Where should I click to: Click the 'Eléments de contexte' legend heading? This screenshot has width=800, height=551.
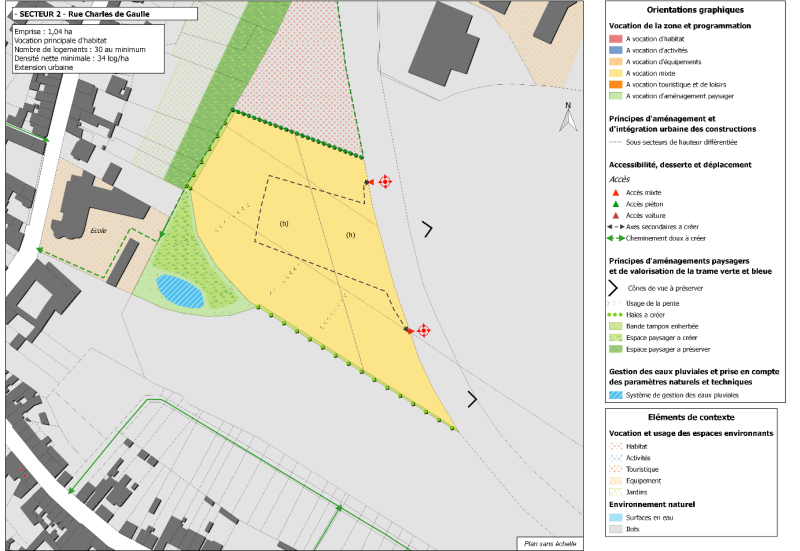[x=691, y=416]
